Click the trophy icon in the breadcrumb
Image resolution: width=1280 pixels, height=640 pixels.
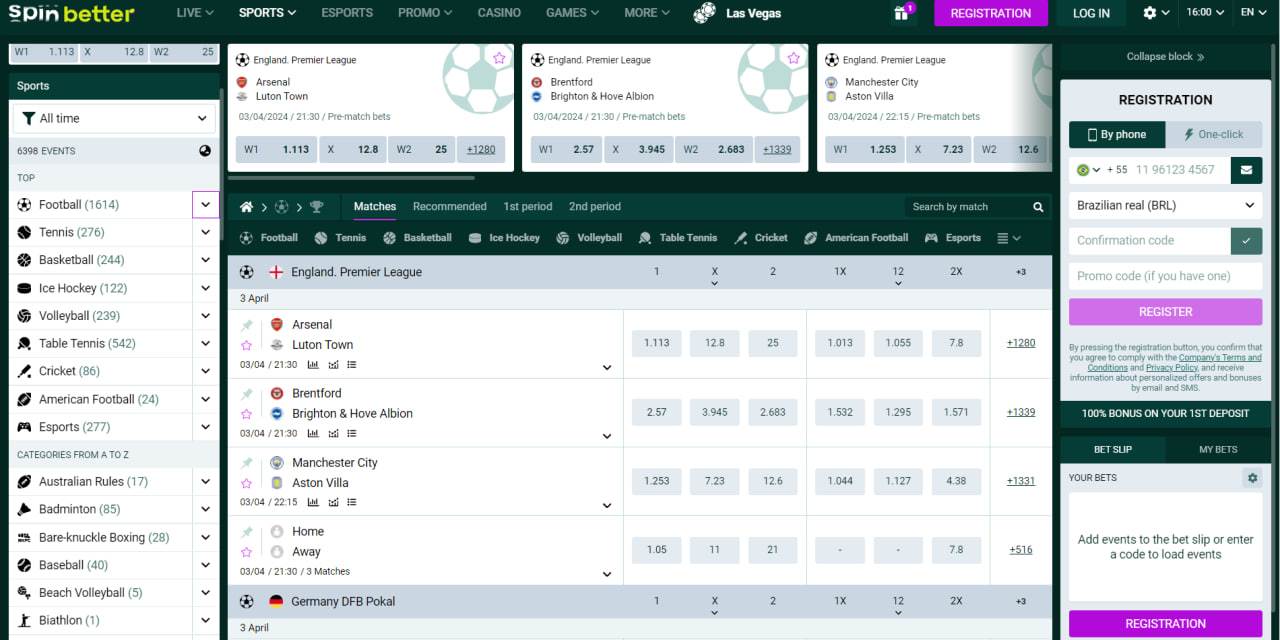pyautogui.click(x=317, y=207)
